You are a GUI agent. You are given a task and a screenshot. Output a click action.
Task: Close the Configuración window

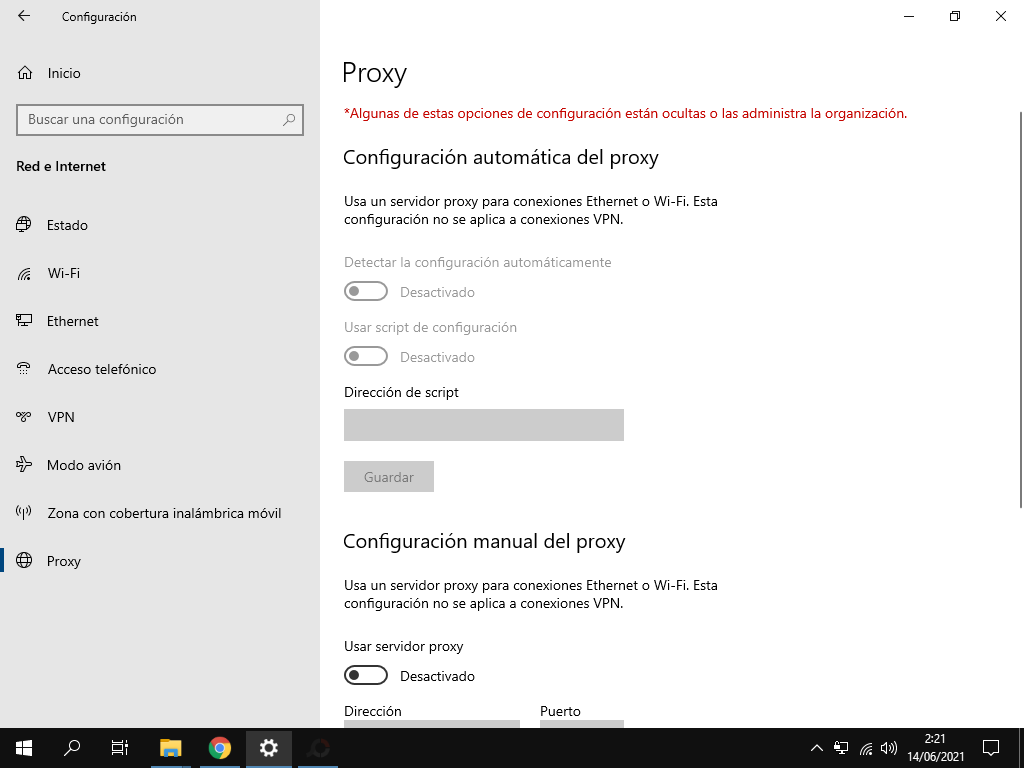pos(1000,16)
